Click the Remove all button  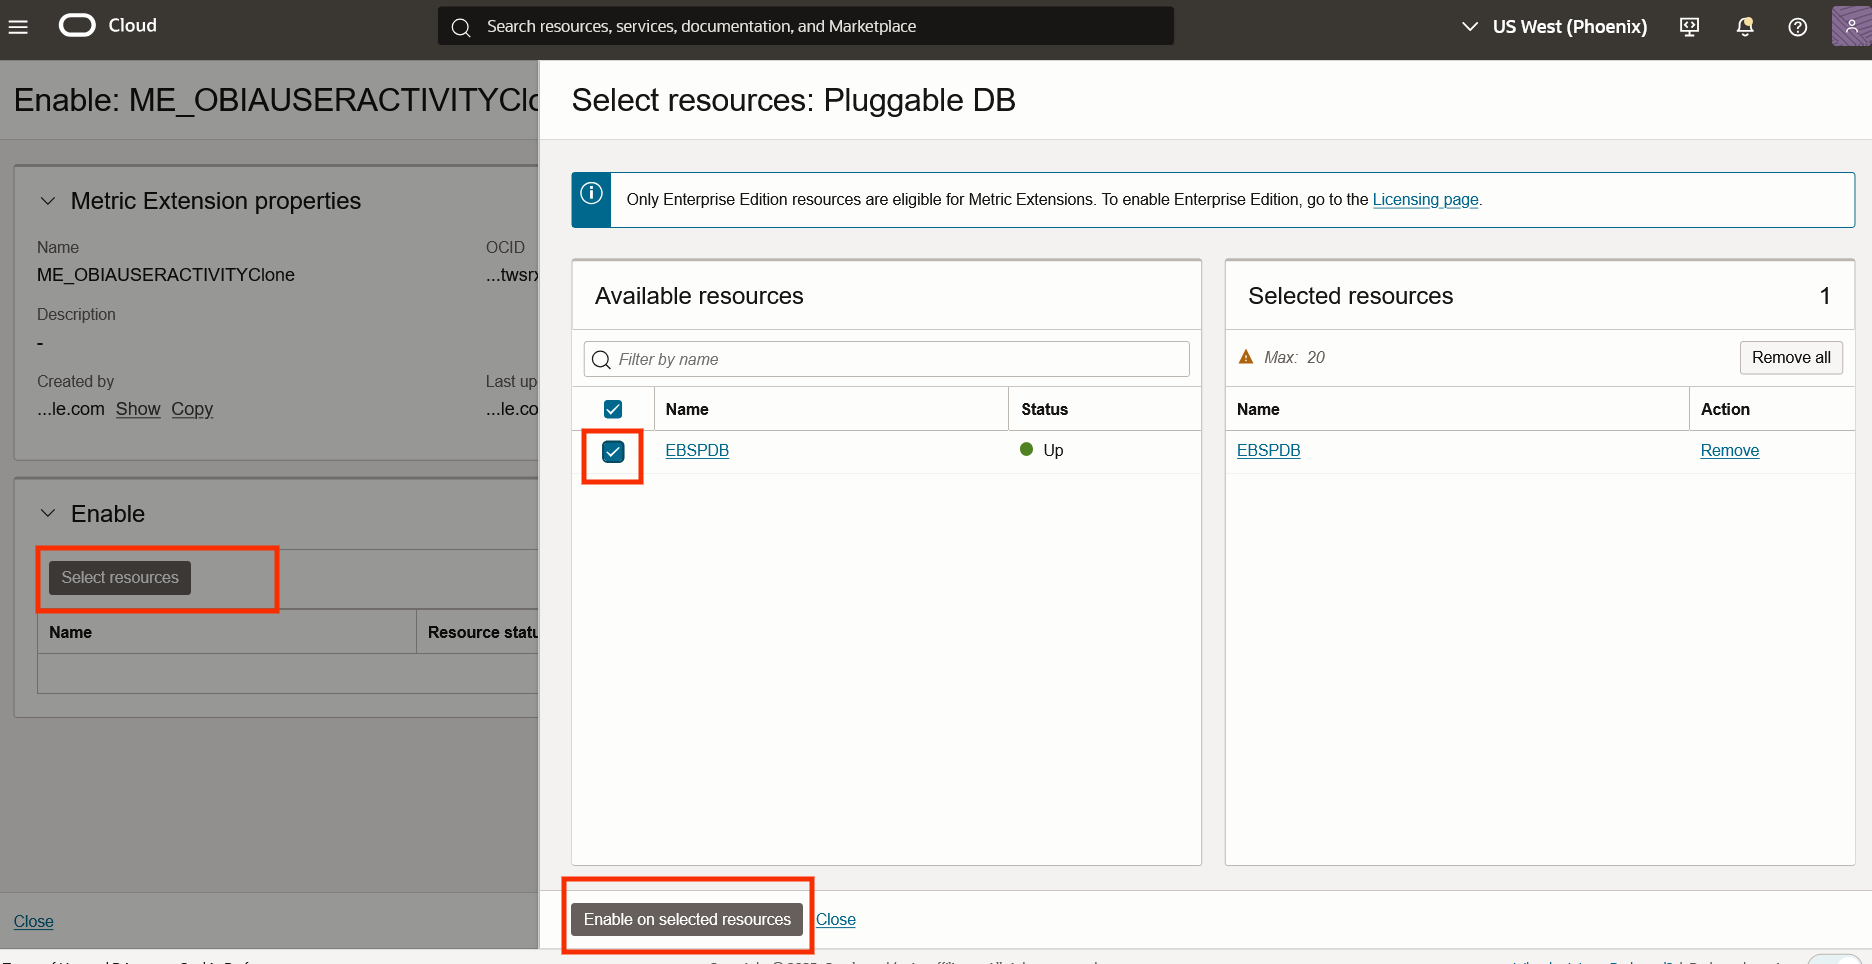pos(1790,357)
